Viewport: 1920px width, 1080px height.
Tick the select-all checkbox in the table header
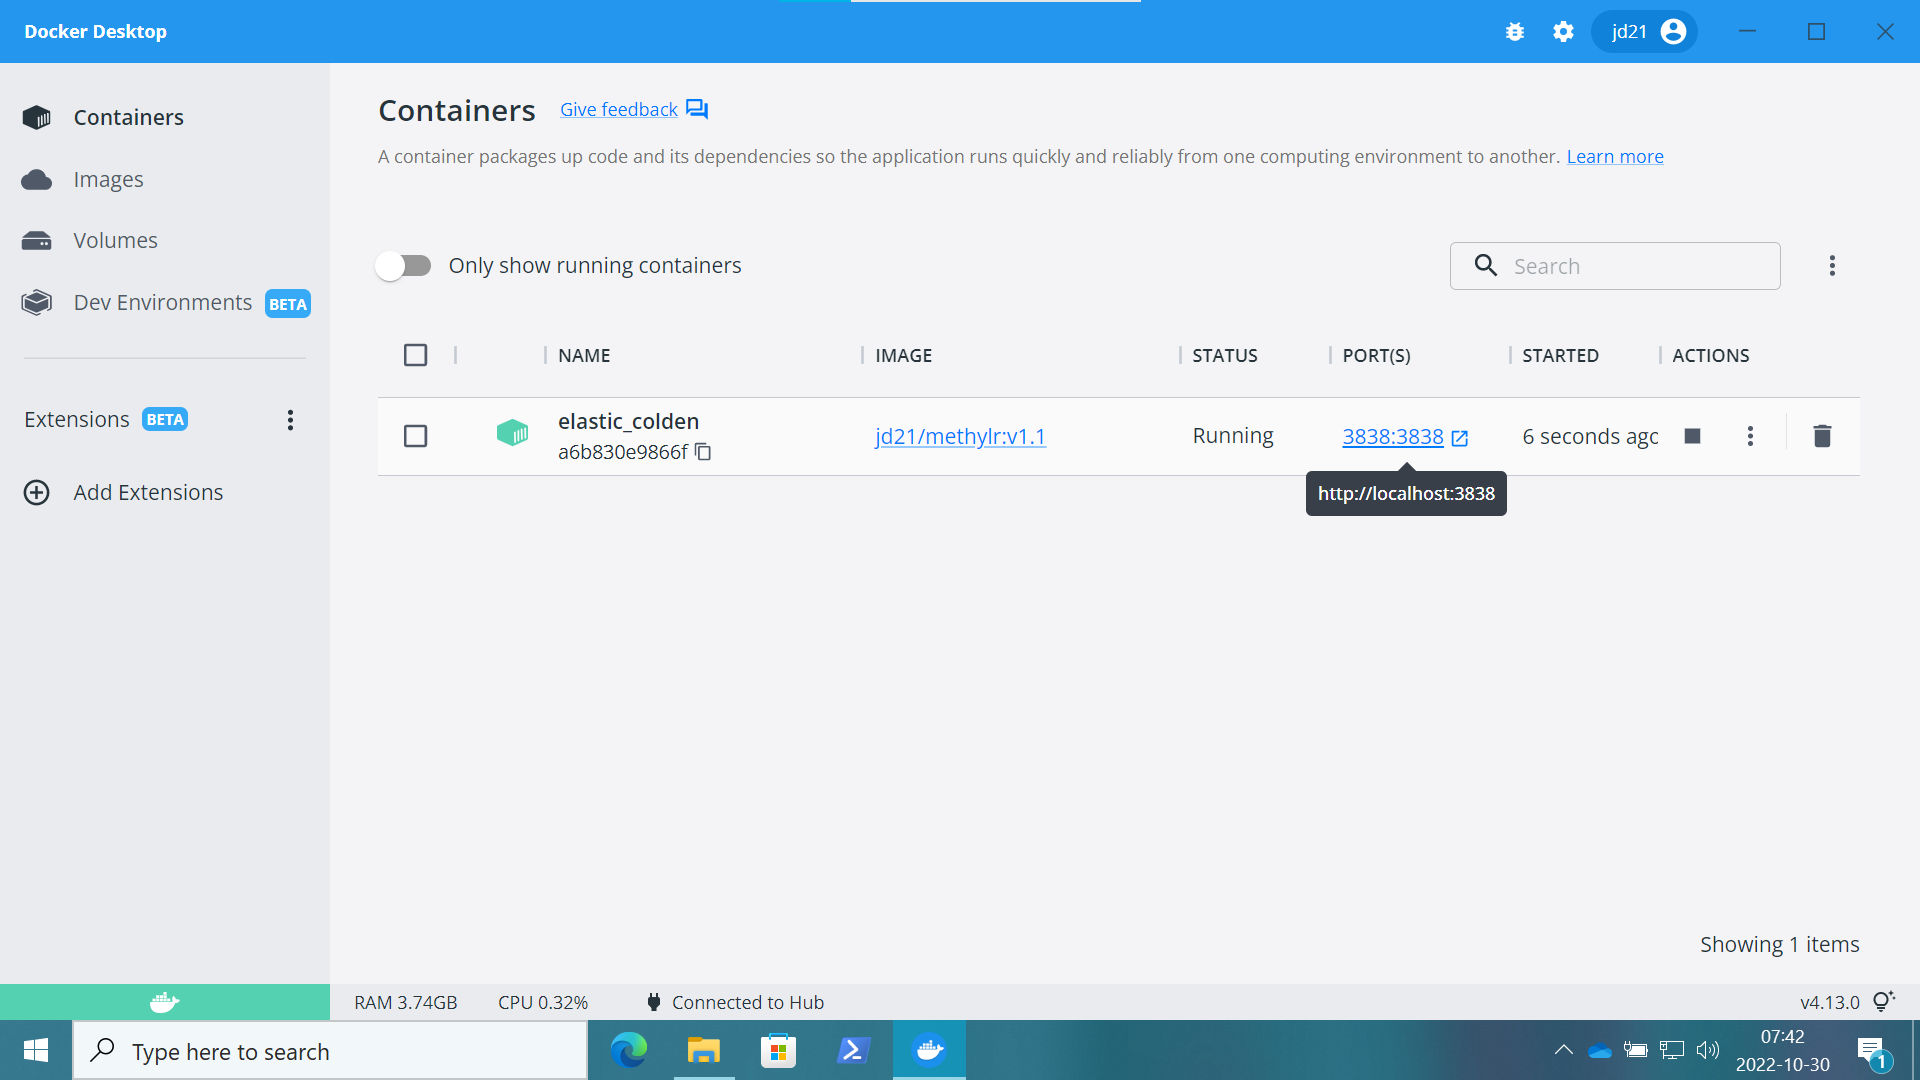click(415, 355)
